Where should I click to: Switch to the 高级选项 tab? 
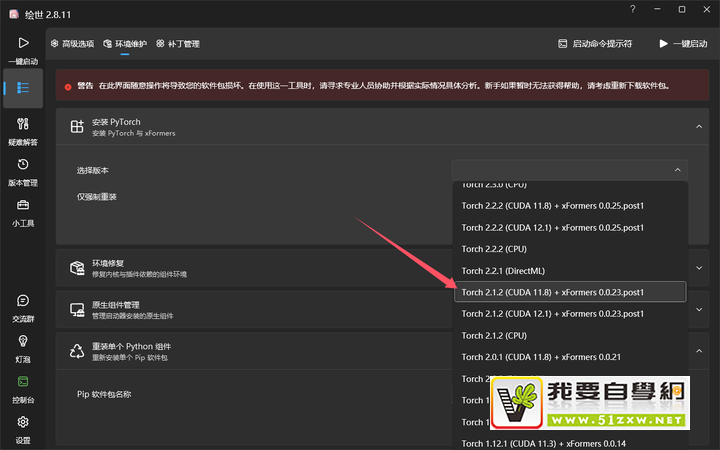[72, 44]
